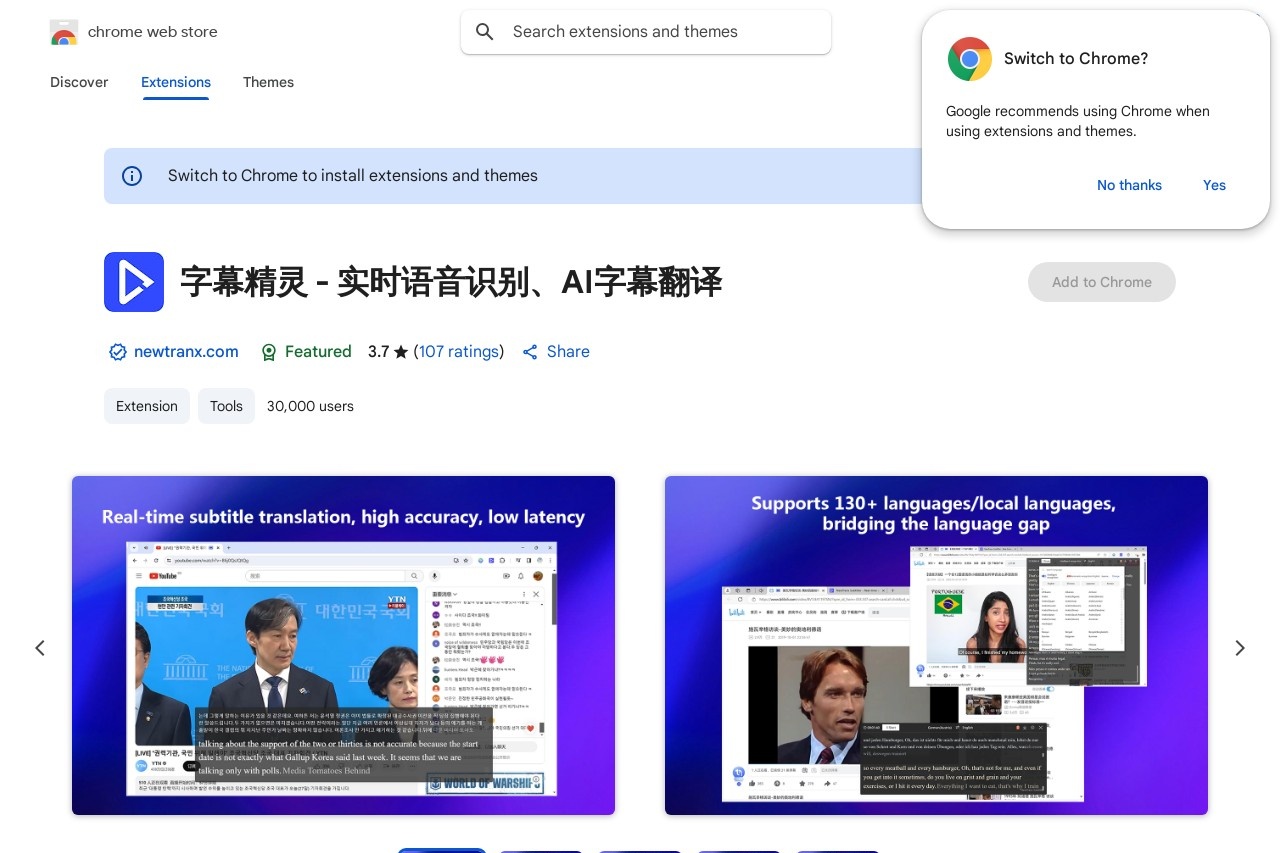Click the Extension category chip
This screenshot has height=853, width=1280.
pyautogui.click(x=147, y=406)
